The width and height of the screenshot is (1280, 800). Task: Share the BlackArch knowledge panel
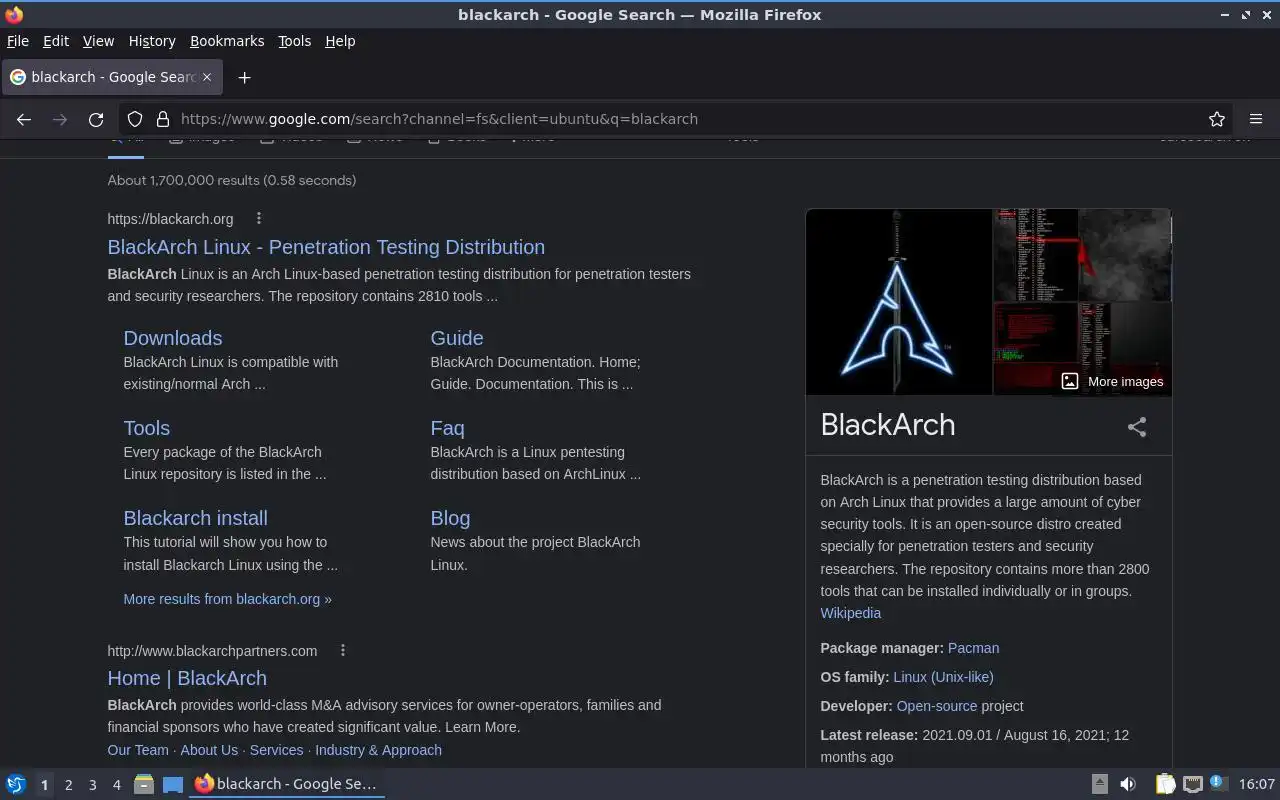point(1137,427)
